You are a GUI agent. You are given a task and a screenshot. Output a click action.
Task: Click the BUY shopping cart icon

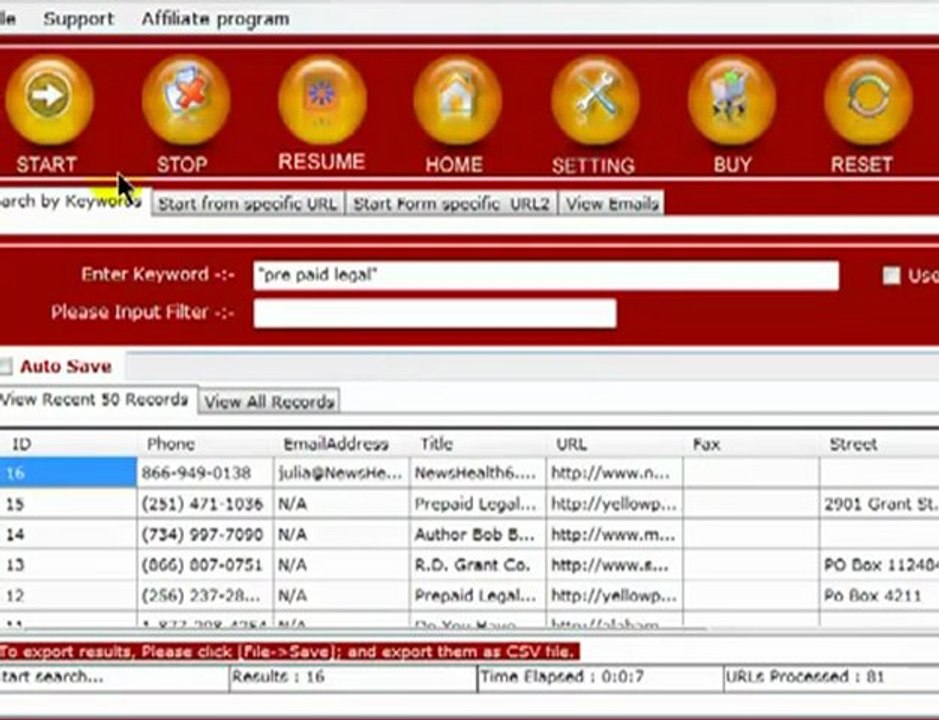[732, 99]
